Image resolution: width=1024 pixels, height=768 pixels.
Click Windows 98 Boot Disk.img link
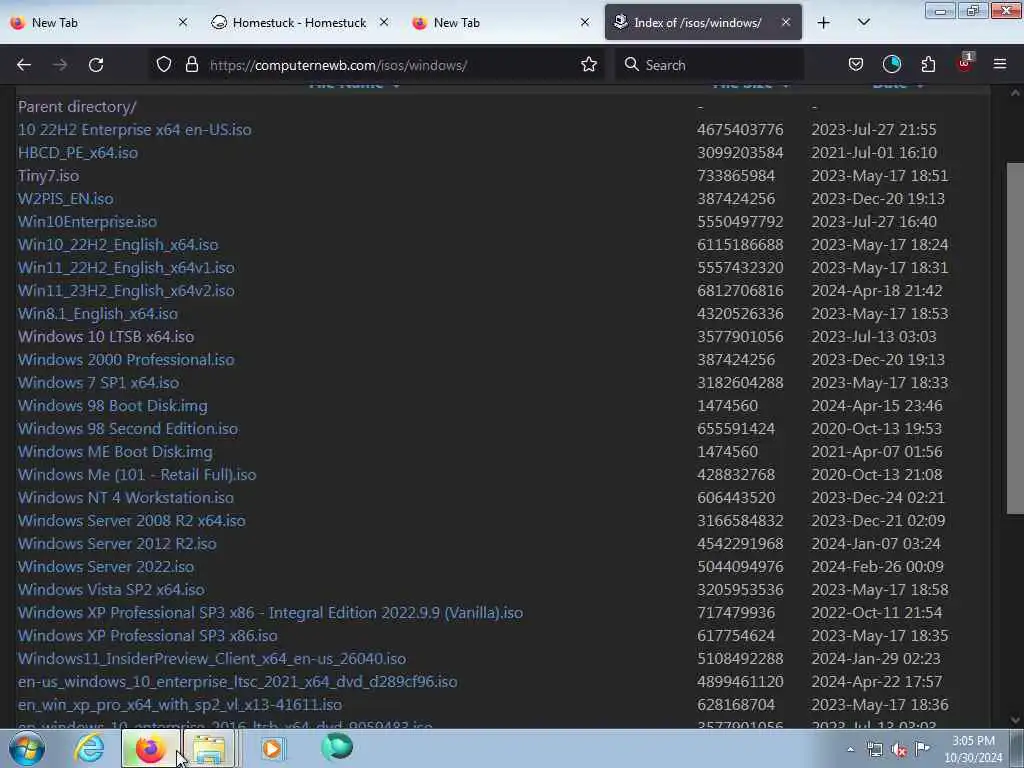(112, 406)
